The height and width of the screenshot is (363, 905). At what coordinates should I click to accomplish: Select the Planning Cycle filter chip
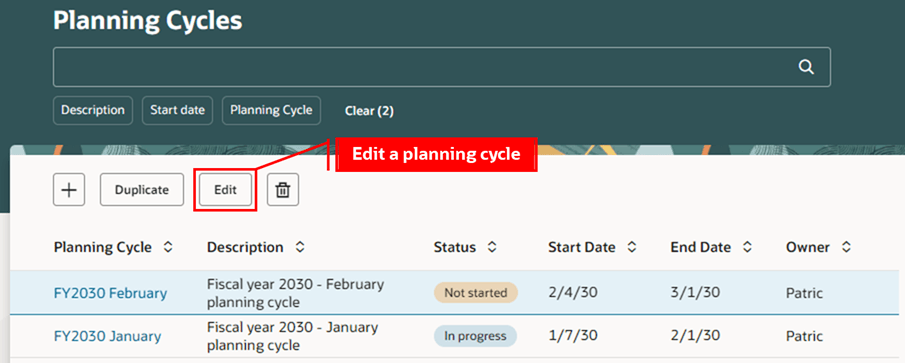(271, 110)
